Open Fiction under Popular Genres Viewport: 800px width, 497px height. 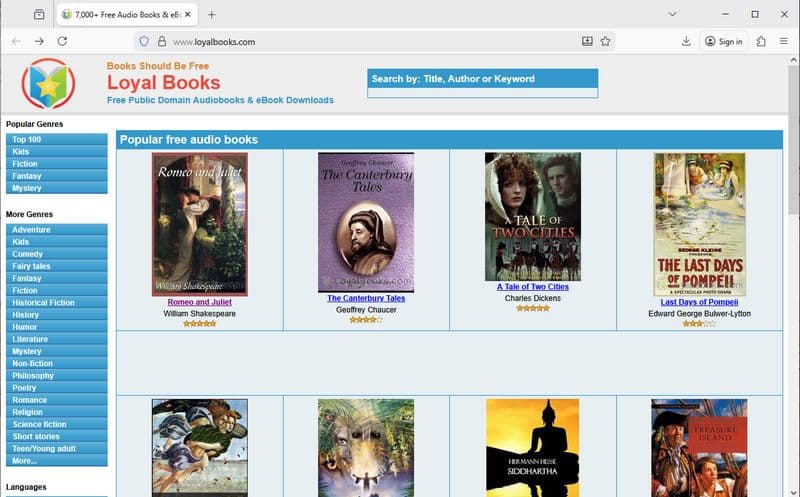point(57,164)
